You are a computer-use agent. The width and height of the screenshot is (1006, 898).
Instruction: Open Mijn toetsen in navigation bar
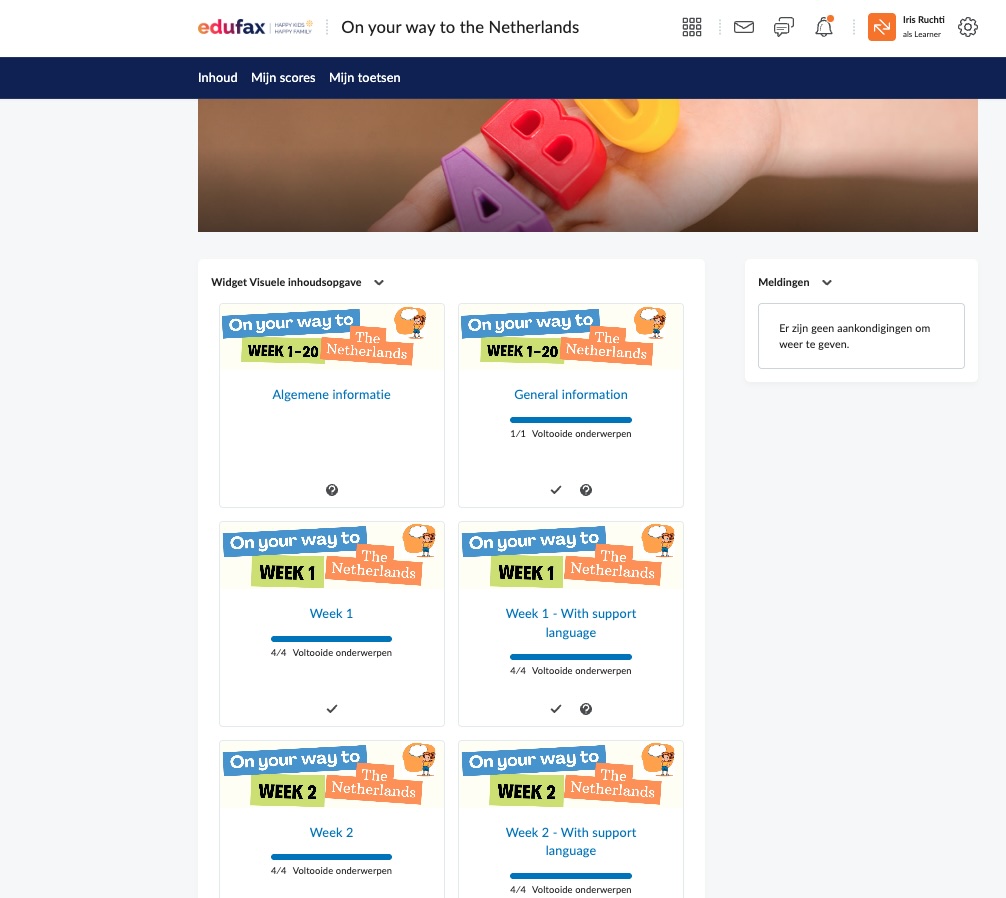(x=364, y=78)
